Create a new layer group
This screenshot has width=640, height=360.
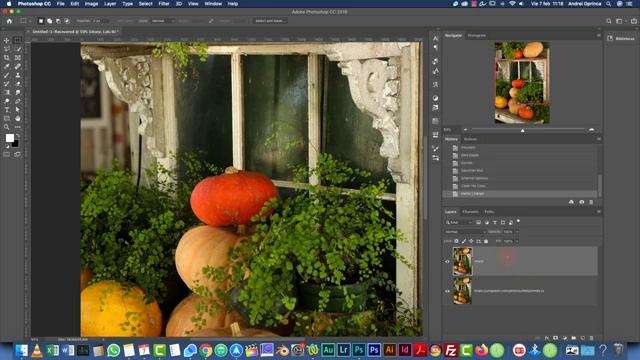point(573,338)
